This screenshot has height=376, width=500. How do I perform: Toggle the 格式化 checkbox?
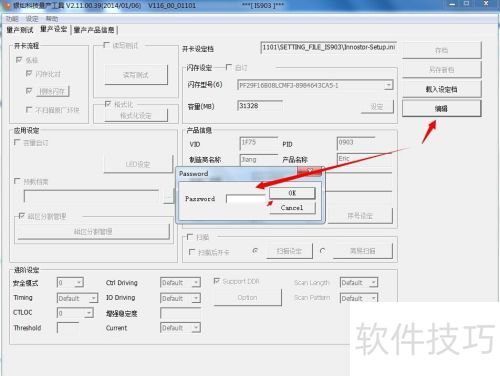pos(108,104)
